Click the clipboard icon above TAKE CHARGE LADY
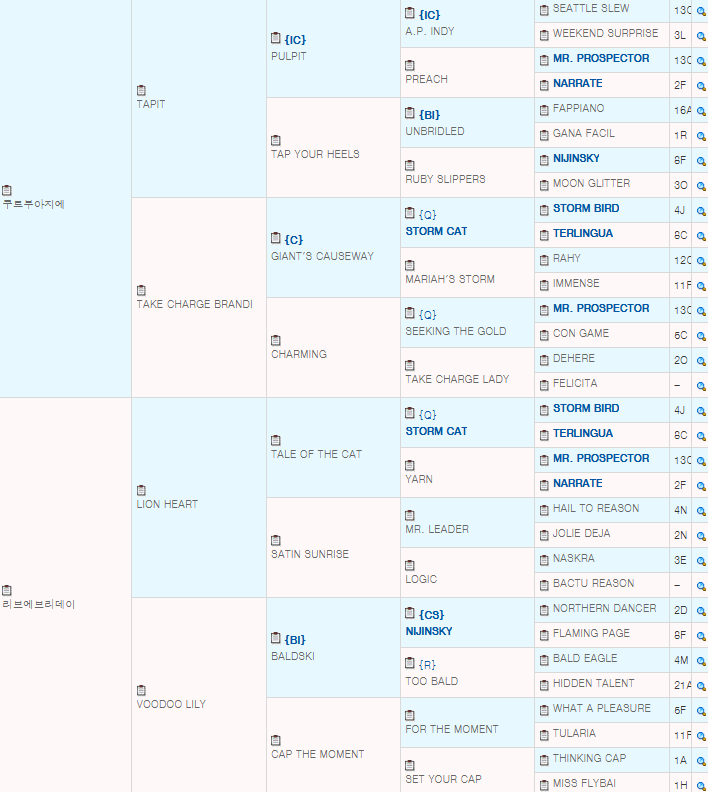The height and width of the screenshot is (792, 708). pyautogui.click(x=410, y=365)
